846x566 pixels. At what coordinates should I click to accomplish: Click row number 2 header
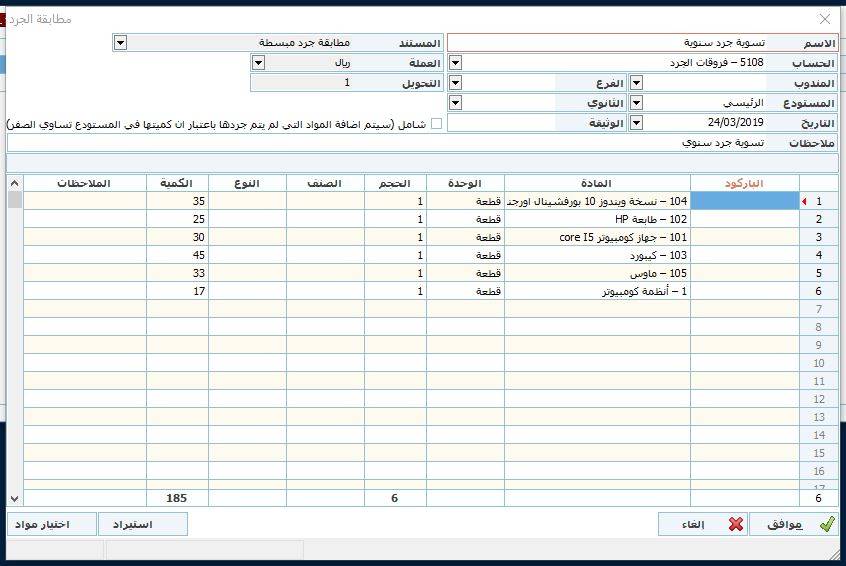point(818,219)
